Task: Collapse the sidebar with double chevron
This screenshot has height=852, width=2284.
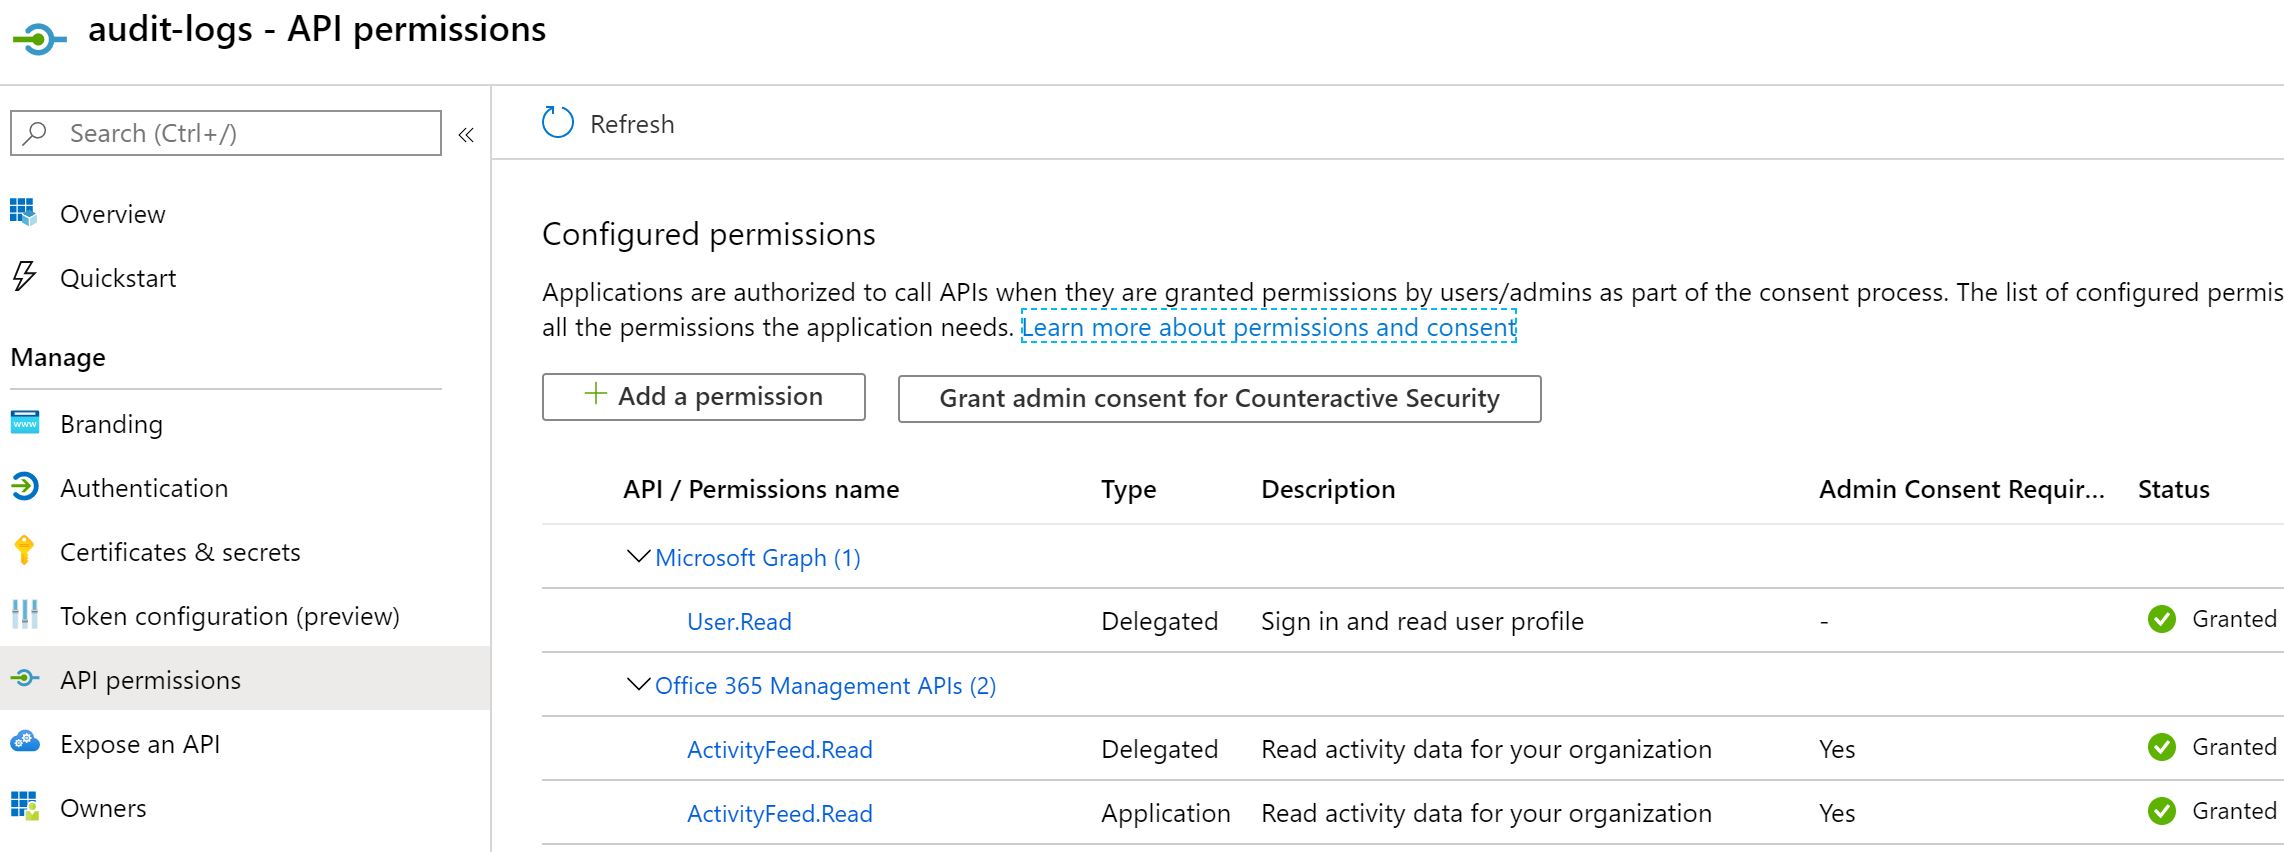Action: click(x=466, y=135)
